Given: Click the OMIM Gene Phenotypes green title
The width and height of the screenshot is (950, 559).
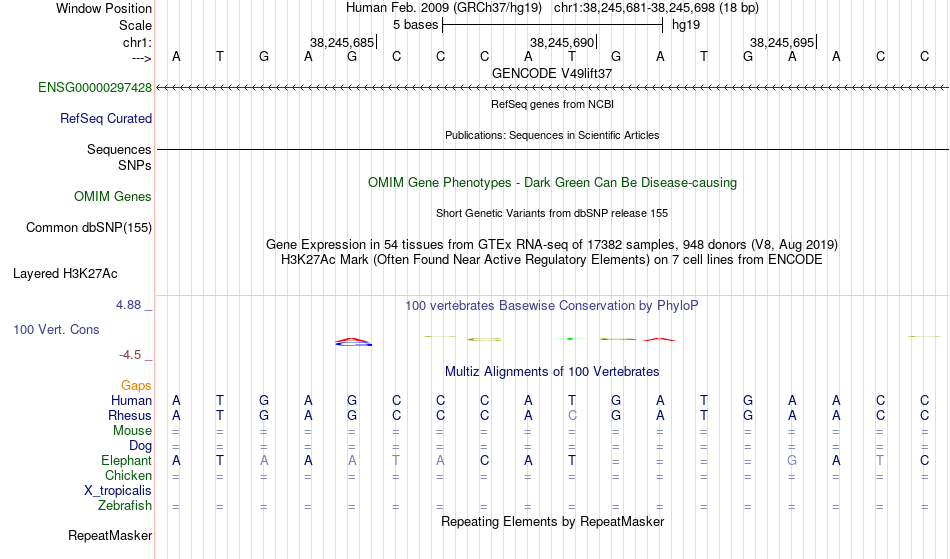Looking at the screenshot, I should [552, 182].
